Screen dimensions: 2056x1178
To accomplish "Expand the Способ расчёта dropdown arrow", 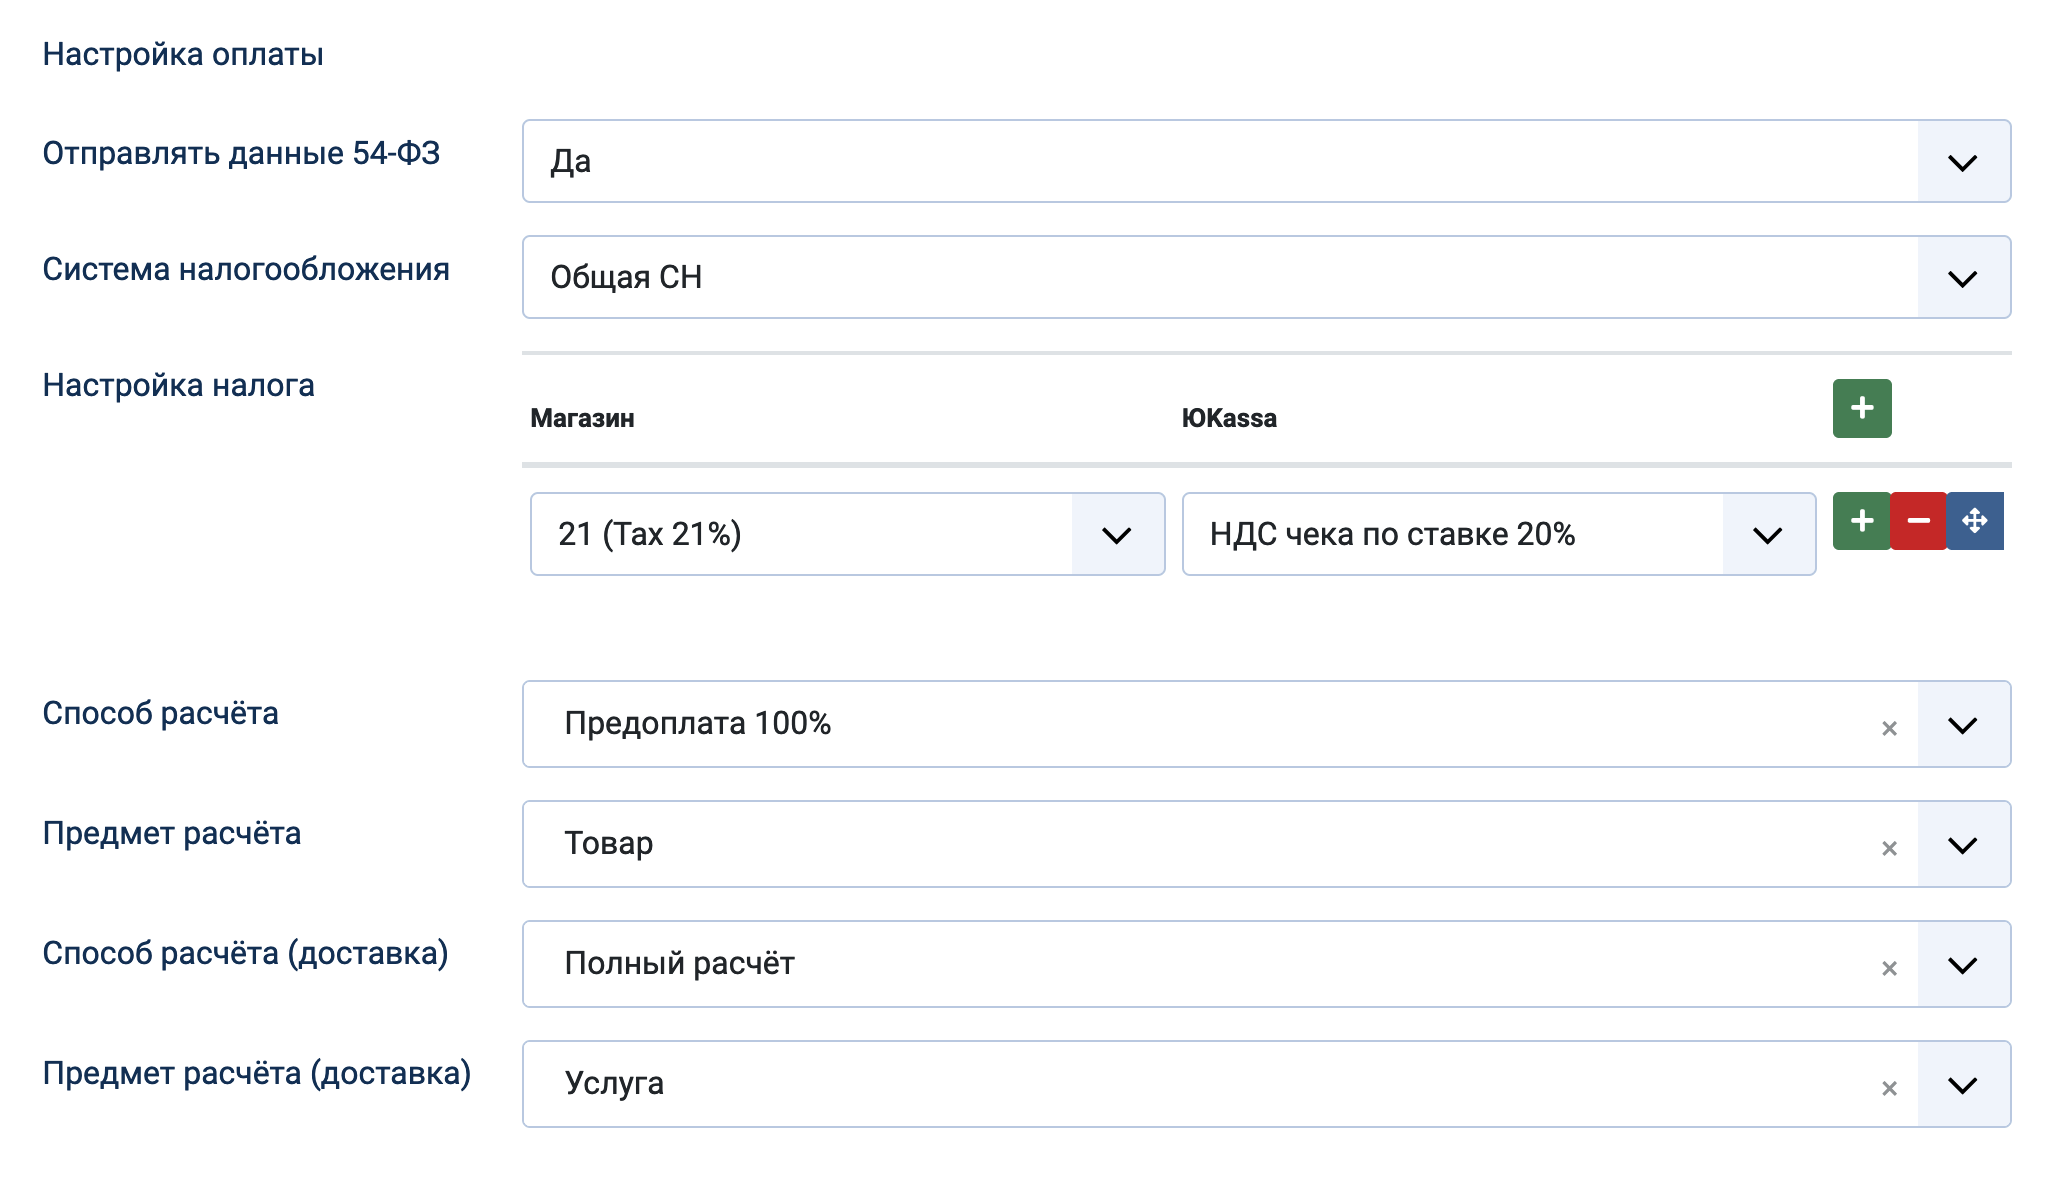I will [1963, 725].
